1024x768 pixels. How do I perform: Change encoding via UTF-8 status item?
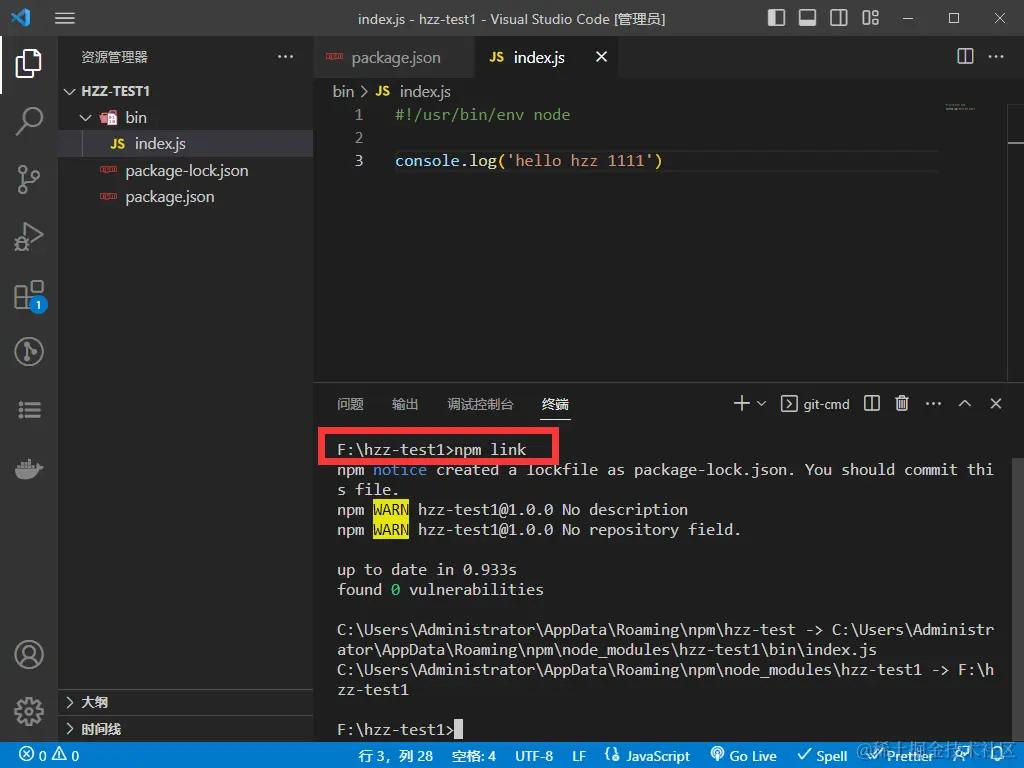click(534, 756)
